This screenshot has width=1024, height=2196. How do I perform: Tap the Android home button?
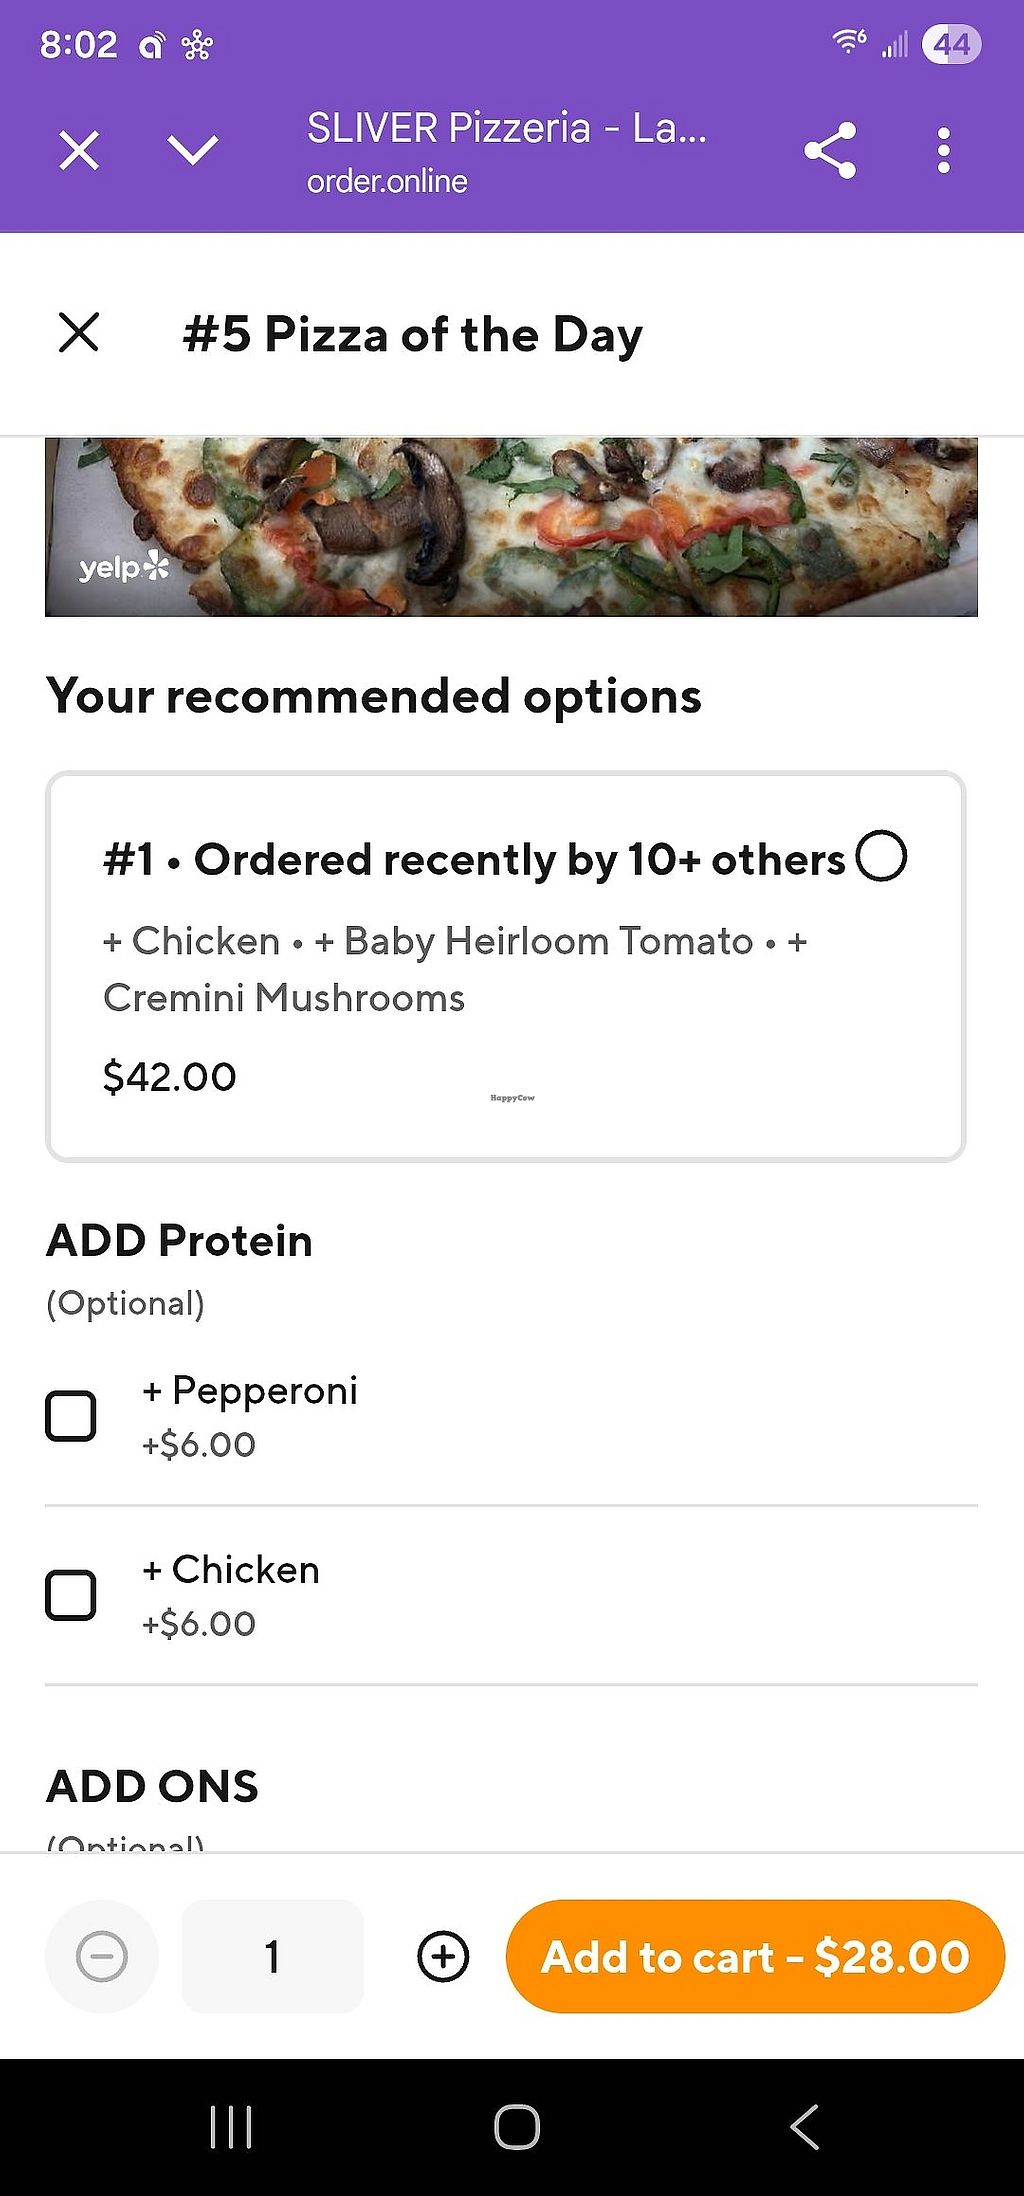pyautogui.click(x=517, y=2126)
